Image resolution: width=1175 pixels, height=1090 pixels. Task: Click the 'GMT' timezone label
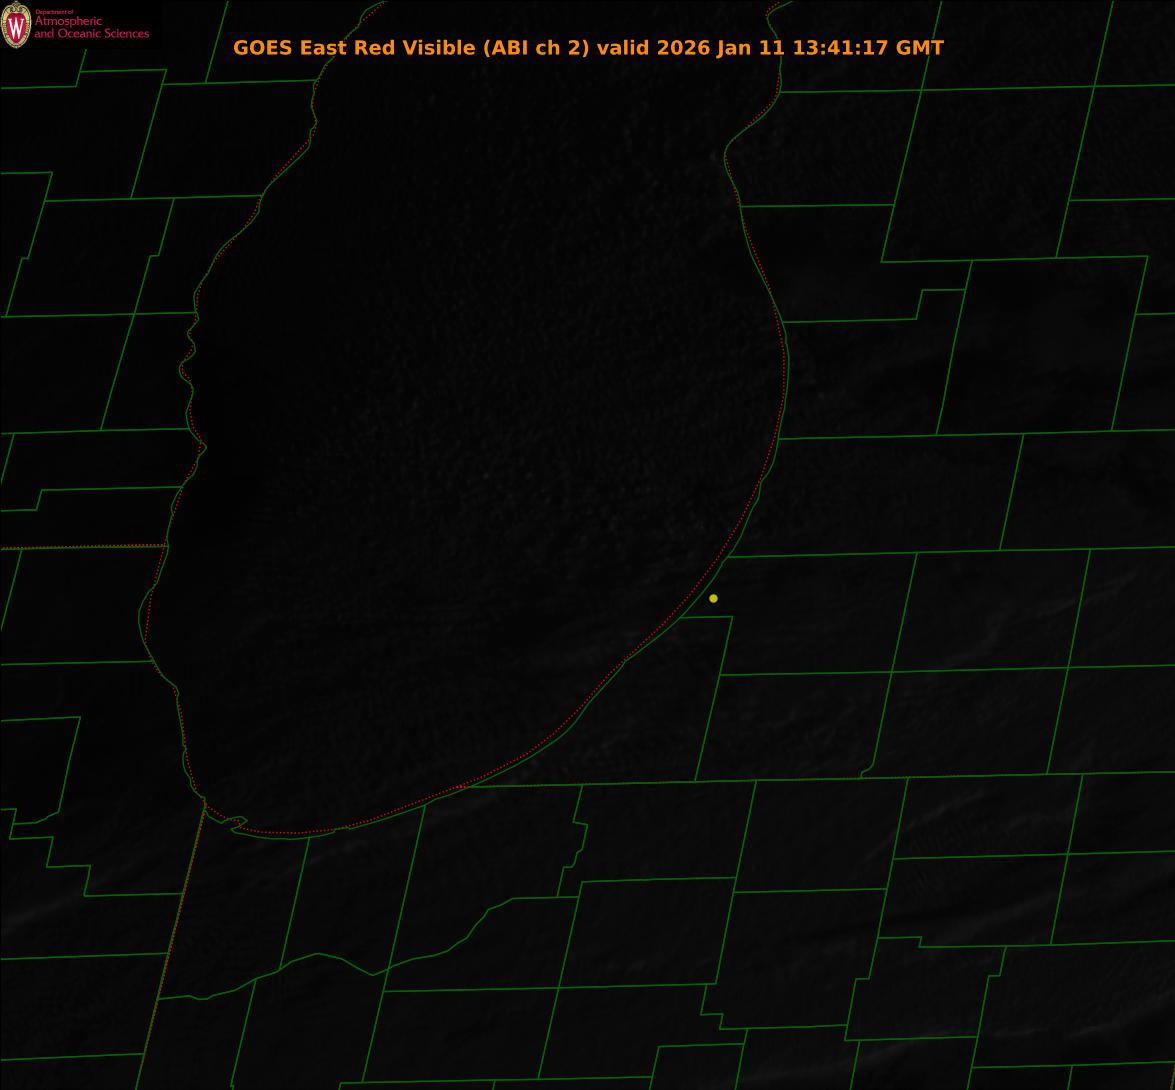click(918, 48)
